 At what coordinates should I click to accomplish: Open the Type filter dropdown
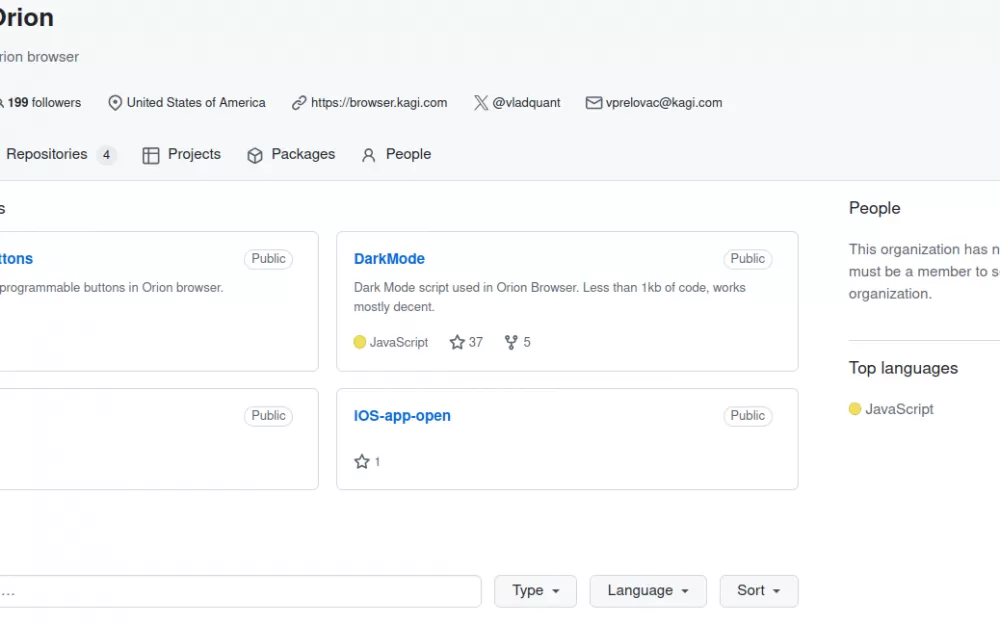coord(536,591)
